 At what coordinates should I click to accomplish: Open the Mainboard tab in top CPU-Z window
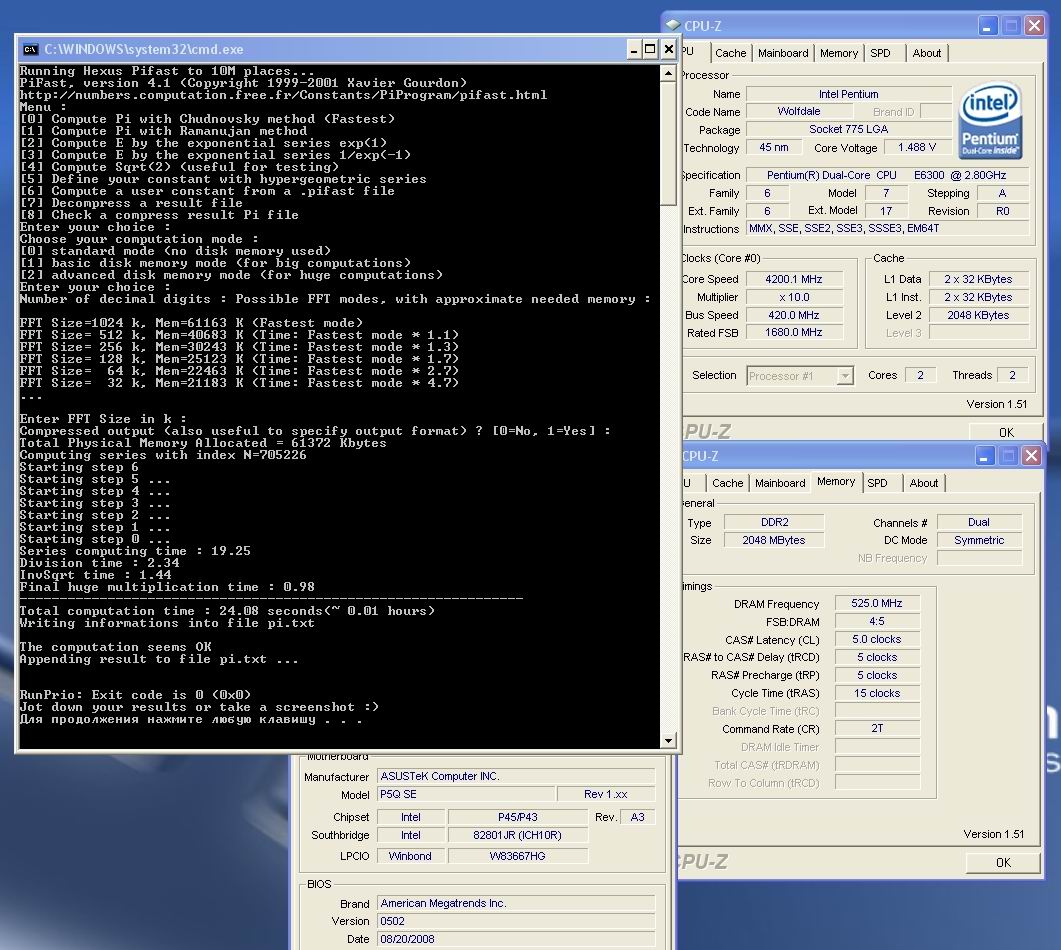pyautogui.click(x=783, y=53)
